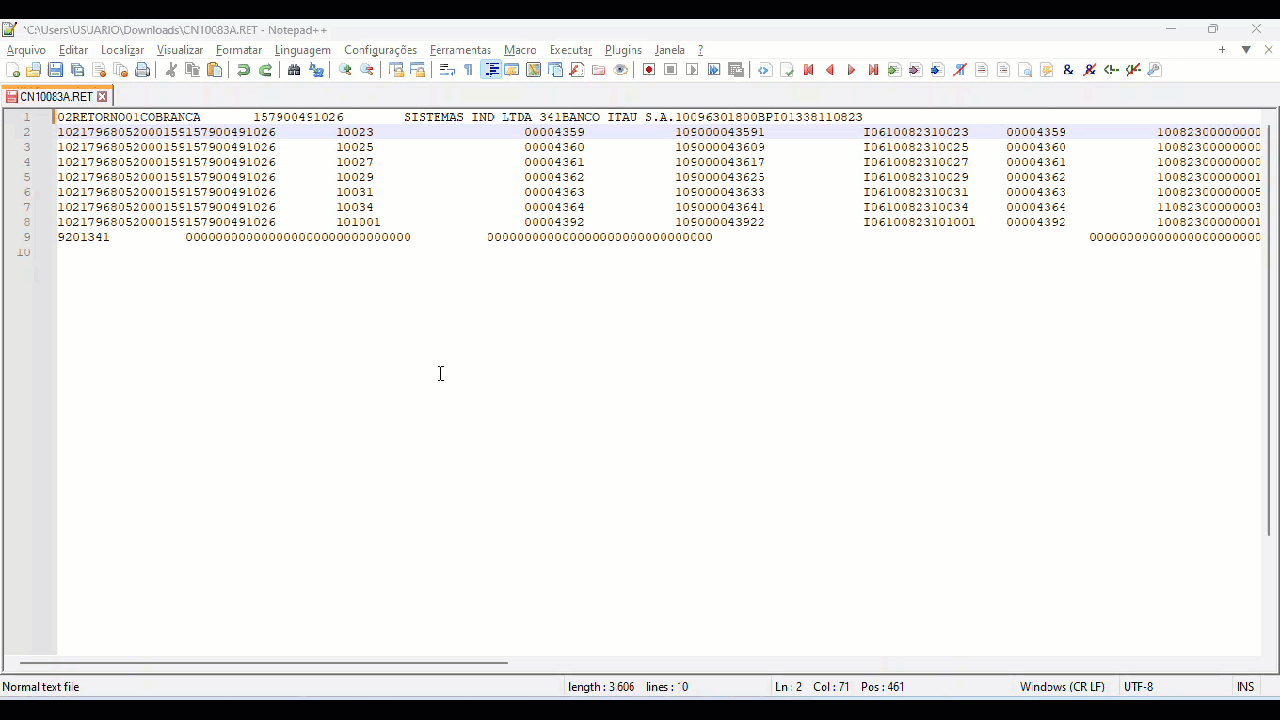Toggle word wrap in the toolbar
Image resolution: width=1280 pixels, height=720 pixels.
(x=447, y=70)
